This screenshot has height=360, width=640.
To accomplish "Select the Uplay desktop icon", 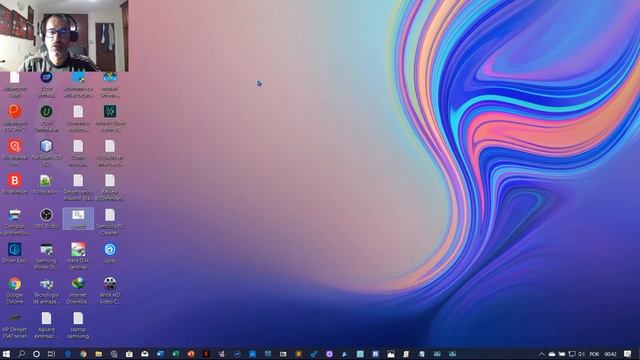I will [x=110, y=253].
